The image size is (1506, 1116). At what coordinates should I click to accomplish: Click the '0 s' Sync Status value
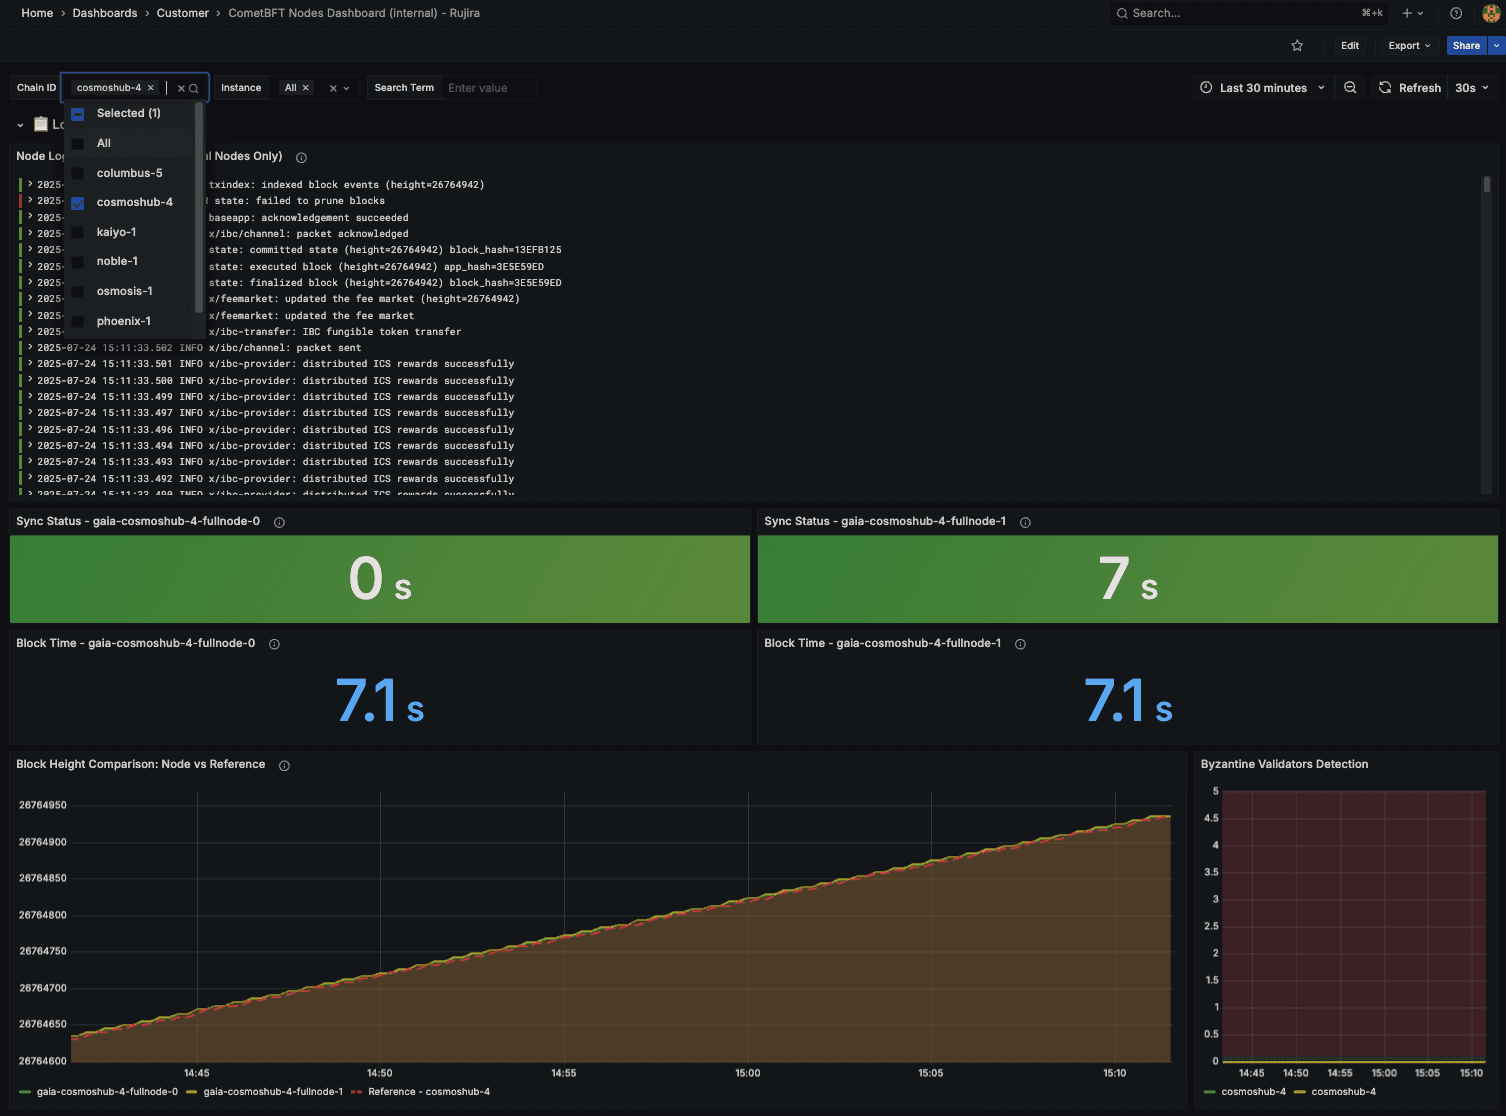(380, 580)
